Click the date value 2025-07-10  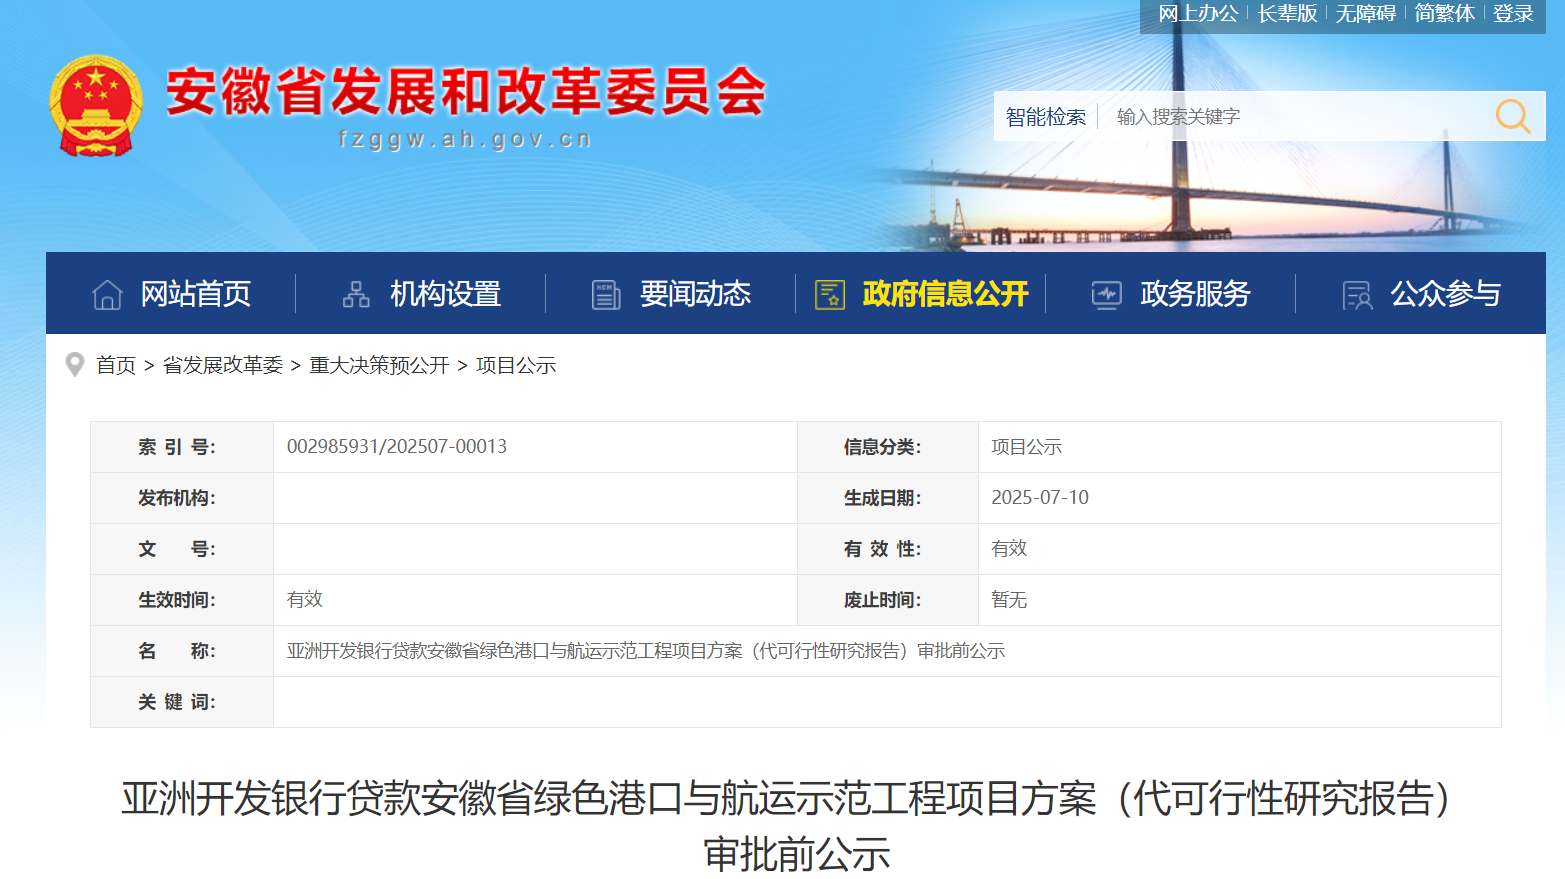click(x=1040, y=498)
